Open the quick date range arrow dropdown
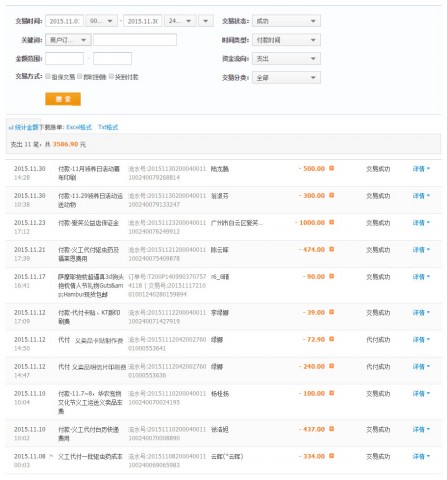447x480 pixels. (206, 21)
